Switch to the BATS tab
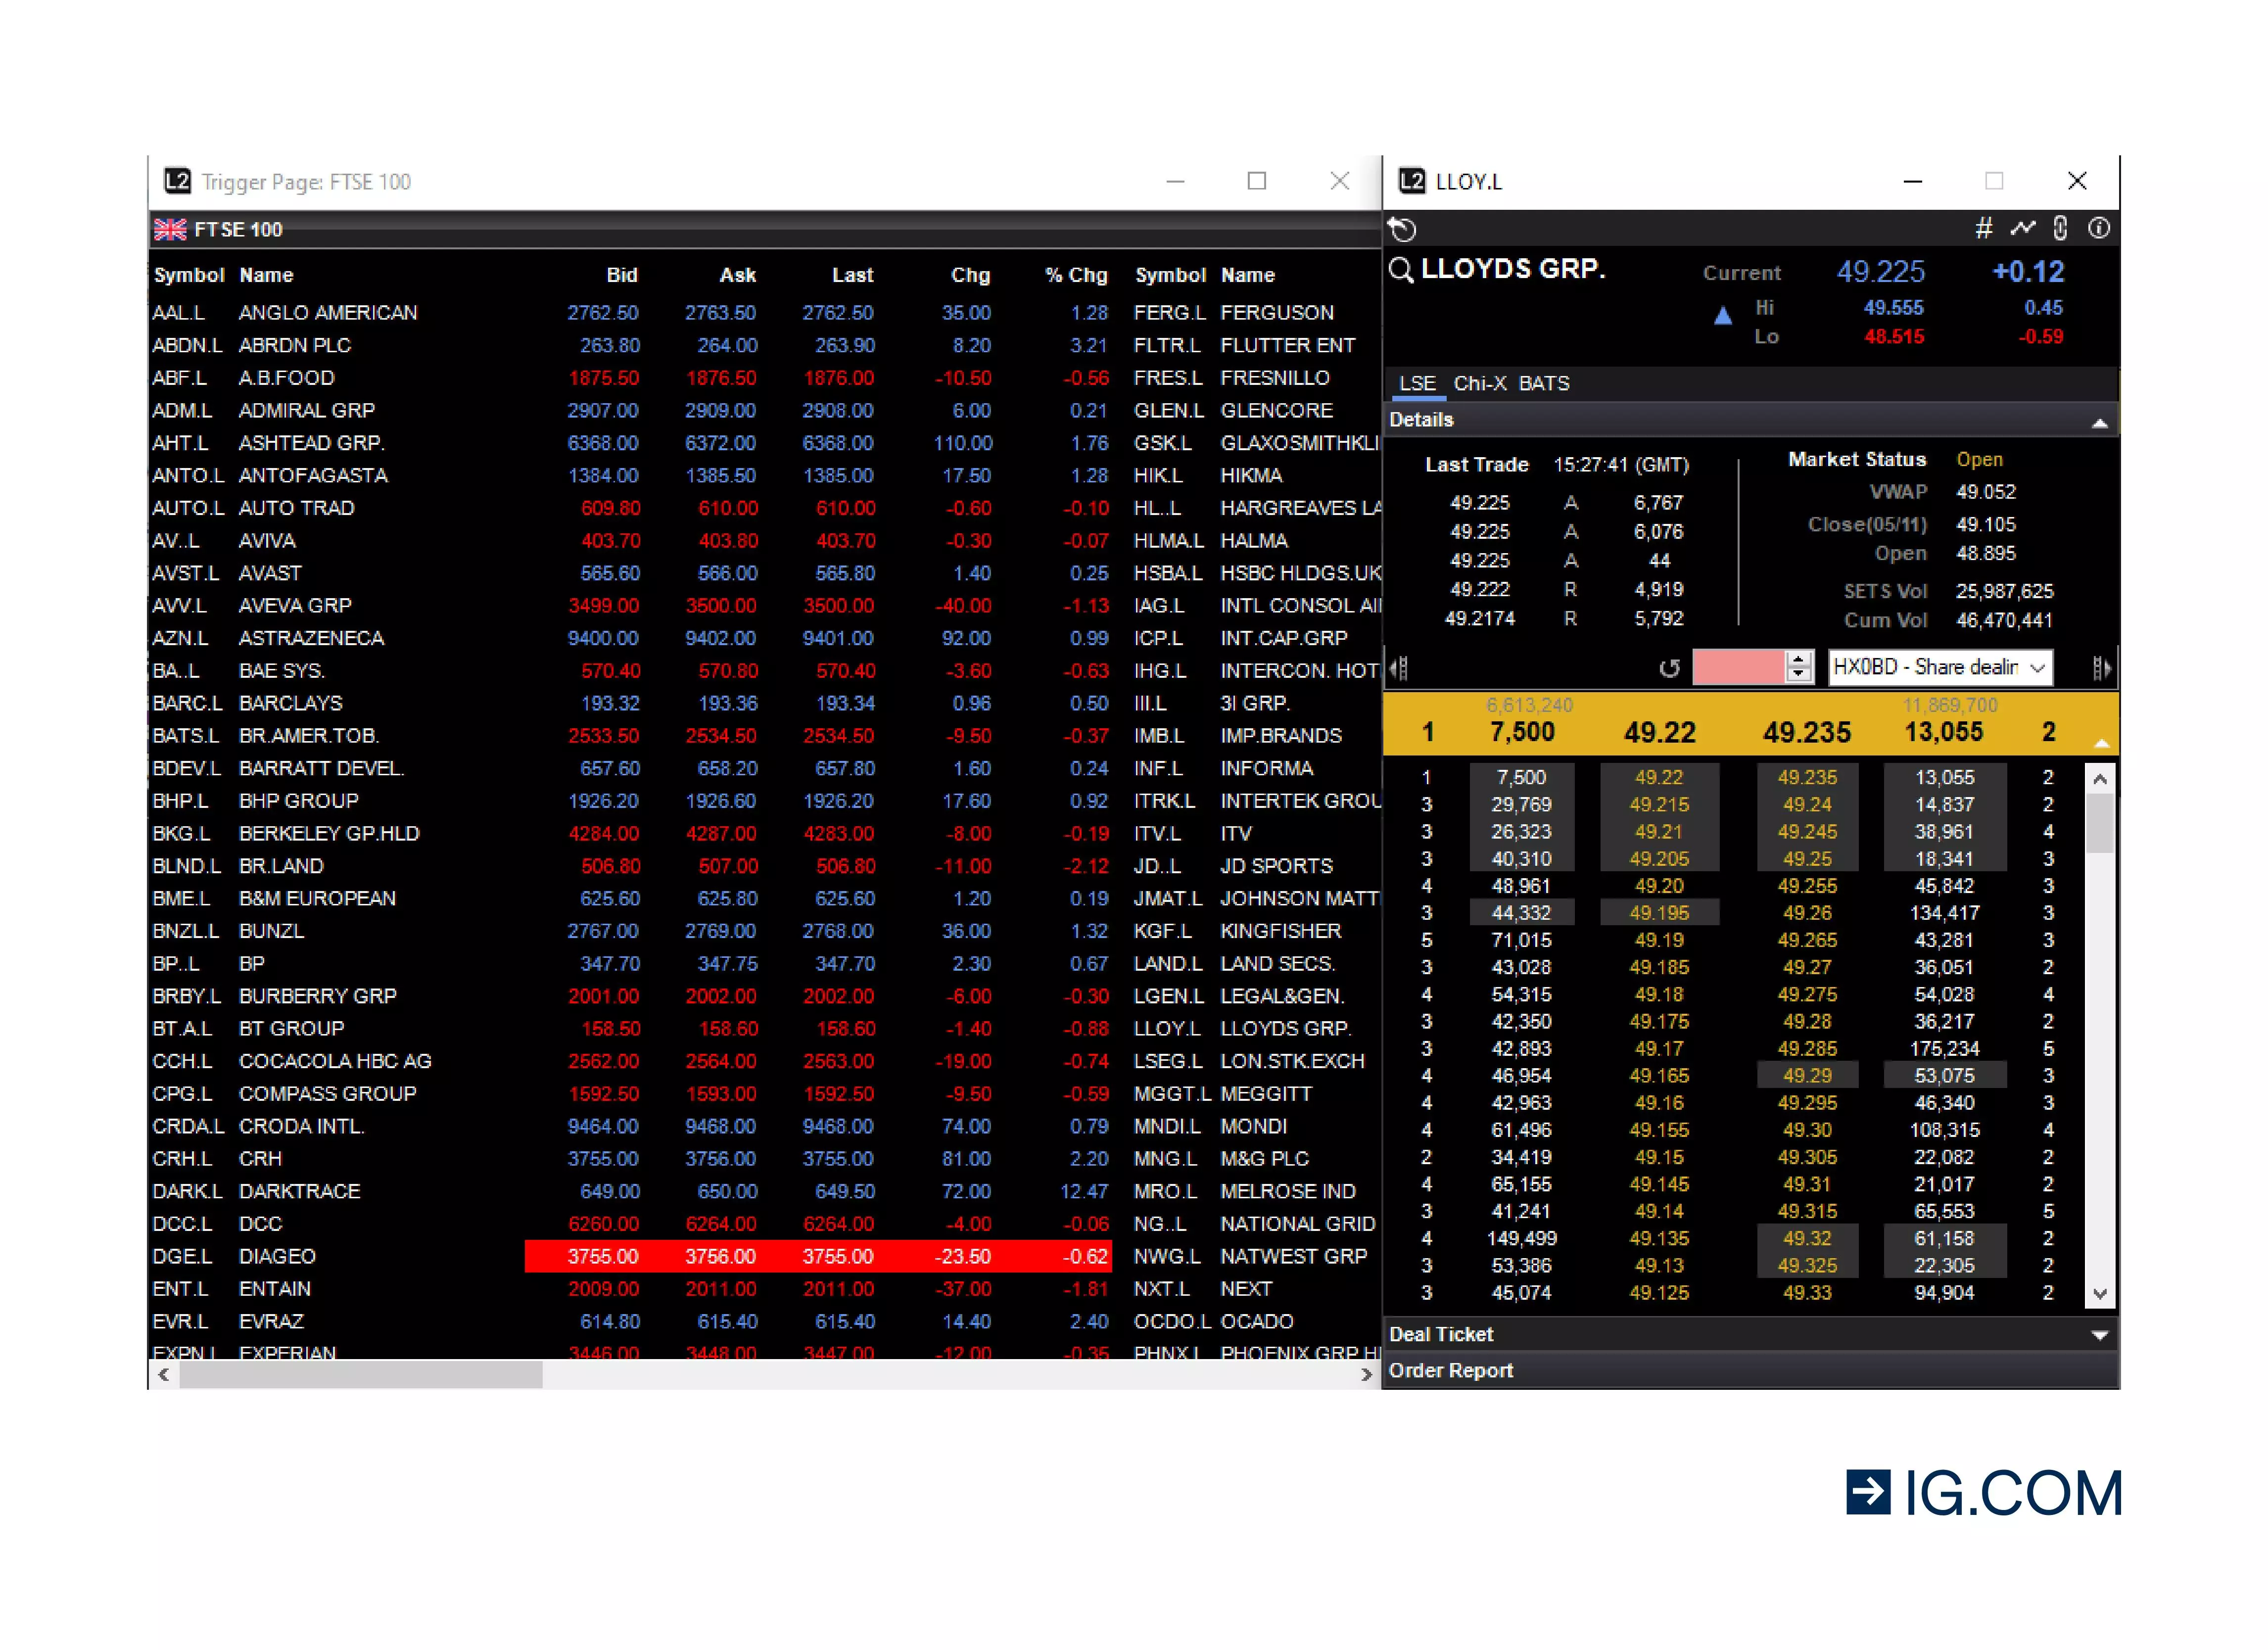The image size is (2268, 1650). click(x=1544, y=384)
